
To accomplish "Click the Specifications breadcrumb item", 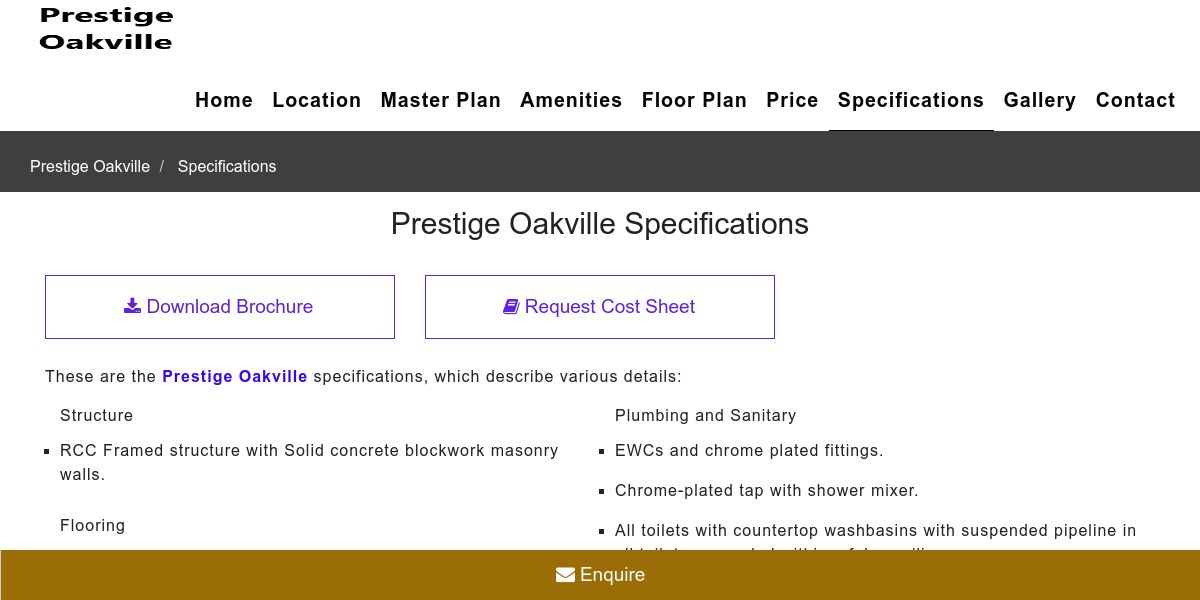I will click(x=227, y=166).
